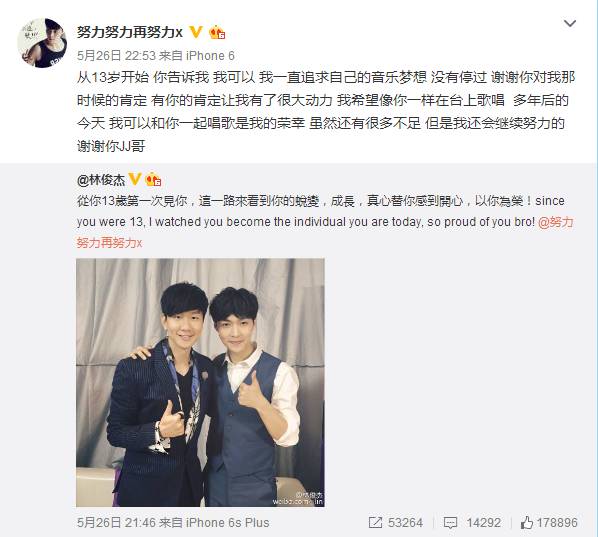This screenshot has height=537, width=598.
Task: Open the orange @努力努力再努力x mention
Action: tap(325, 232)
